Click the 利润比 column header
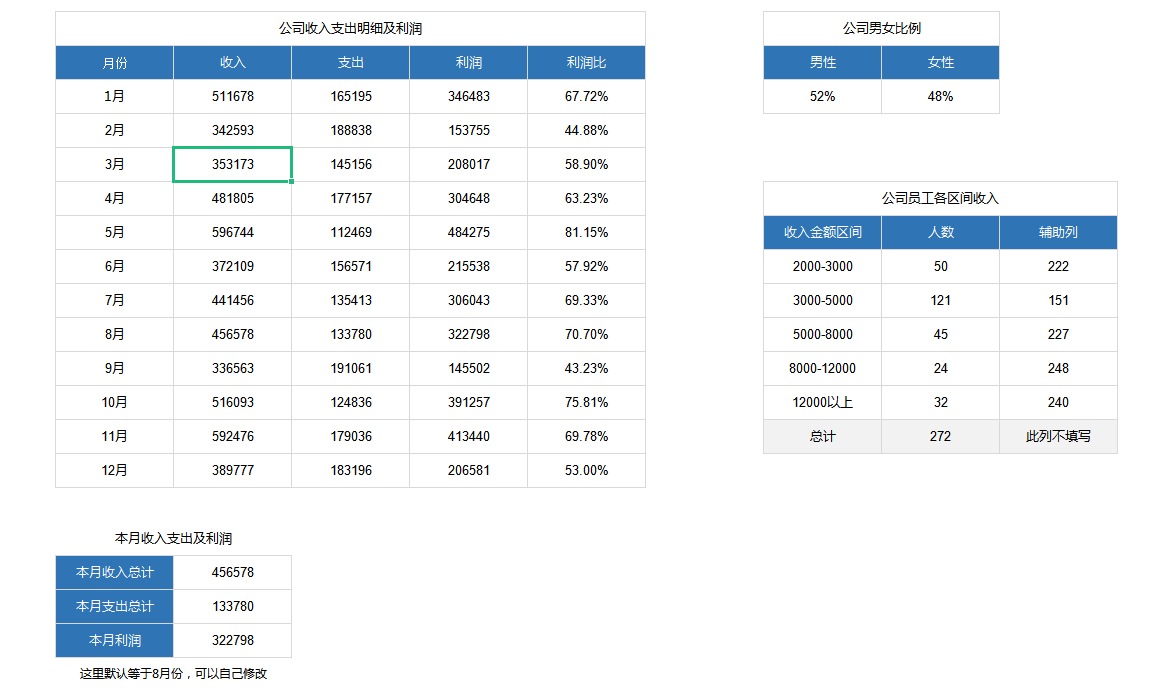 [x=586, y=63]
